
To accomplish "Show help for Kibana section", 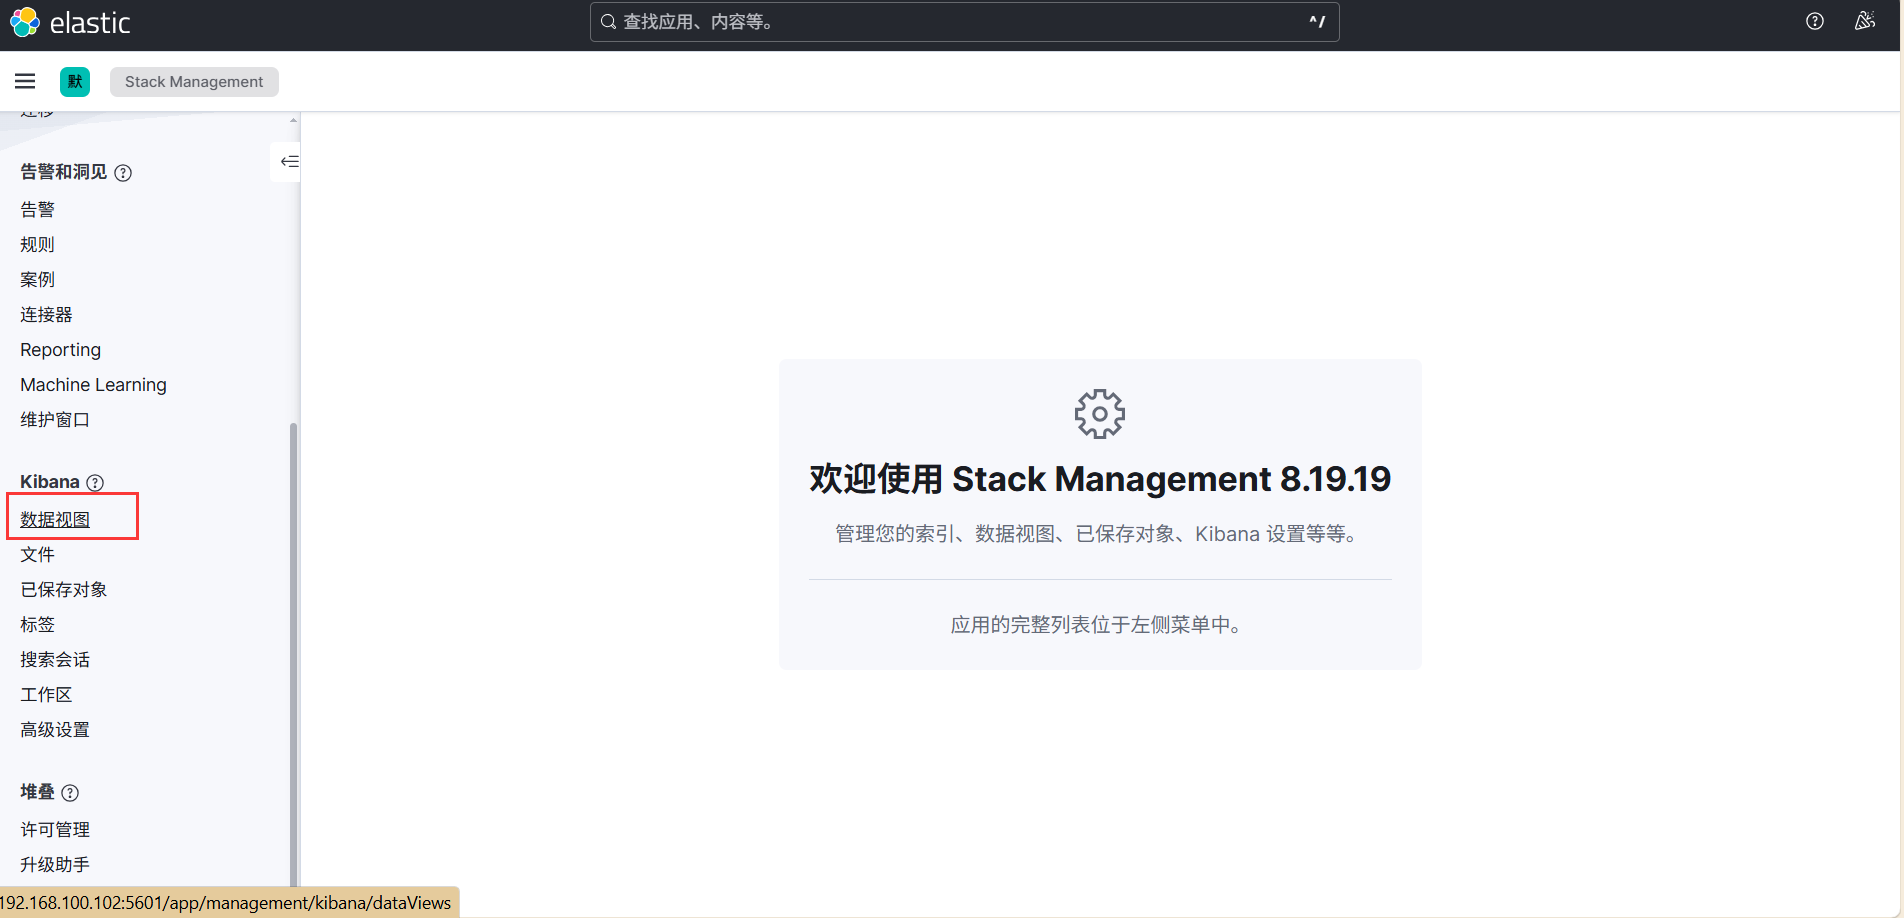I will click(95, 483).
